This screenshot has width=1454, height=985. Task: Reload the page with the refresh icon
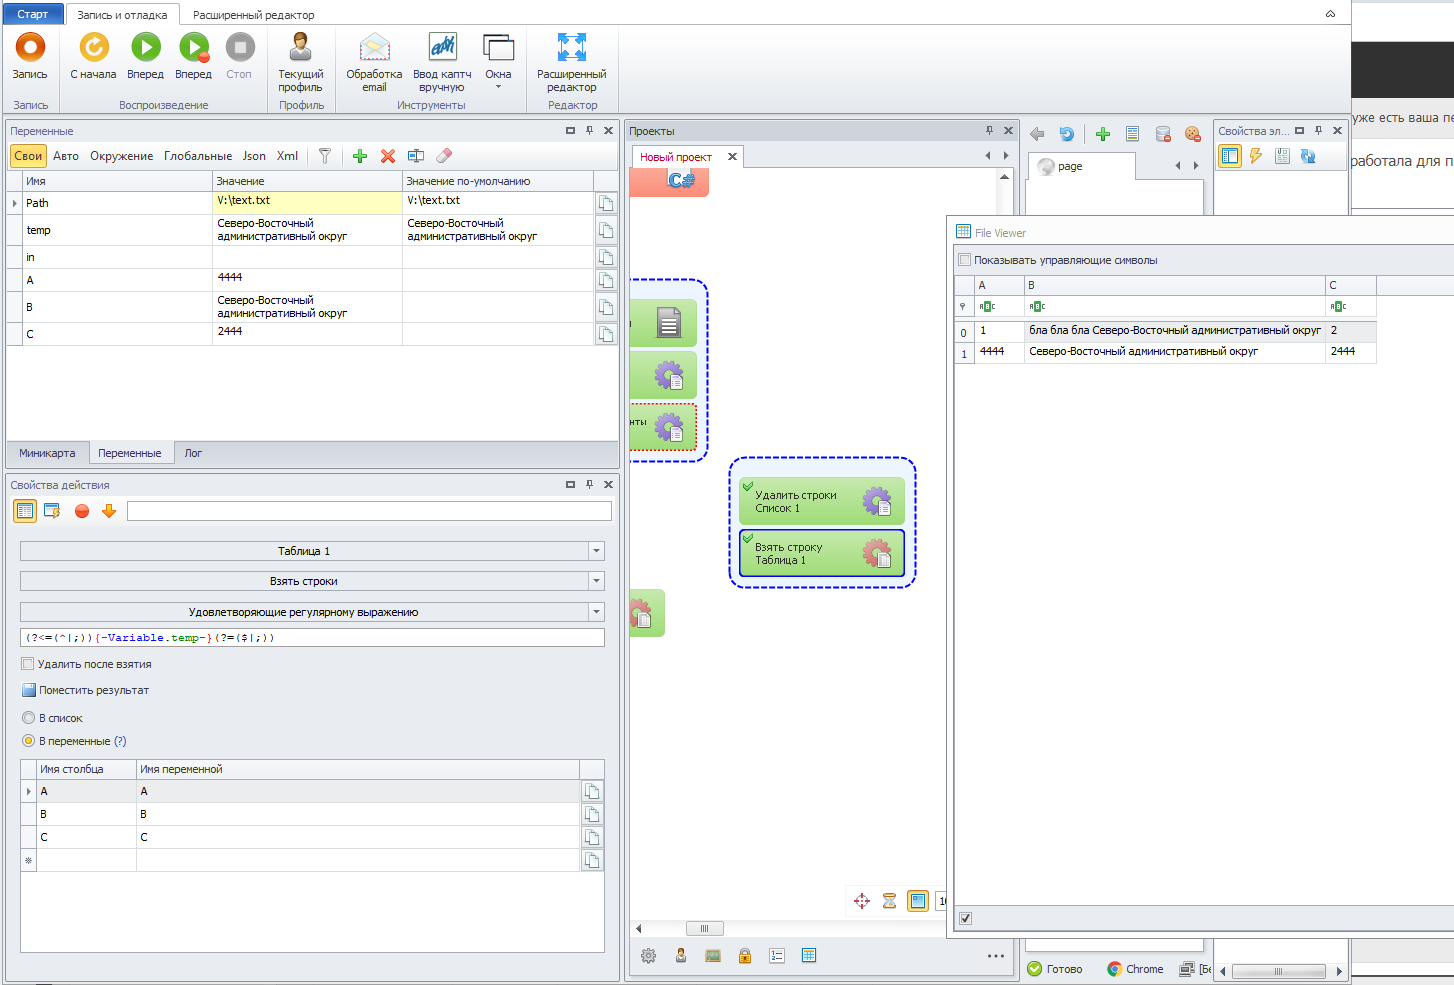[x=1066, y=134]
